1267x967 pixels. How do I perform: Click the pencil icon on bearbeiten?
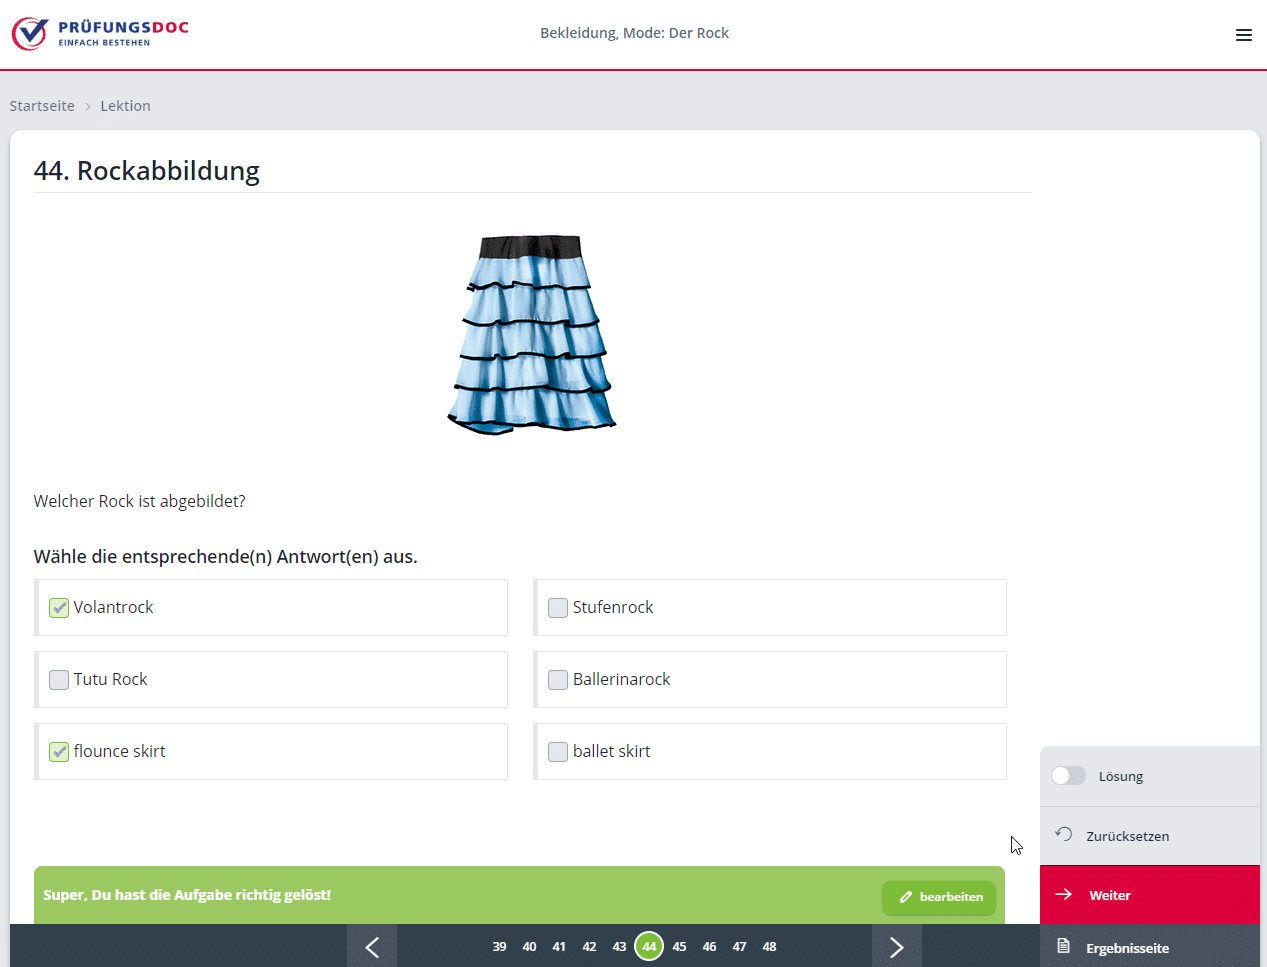click(x=906, y=897)
